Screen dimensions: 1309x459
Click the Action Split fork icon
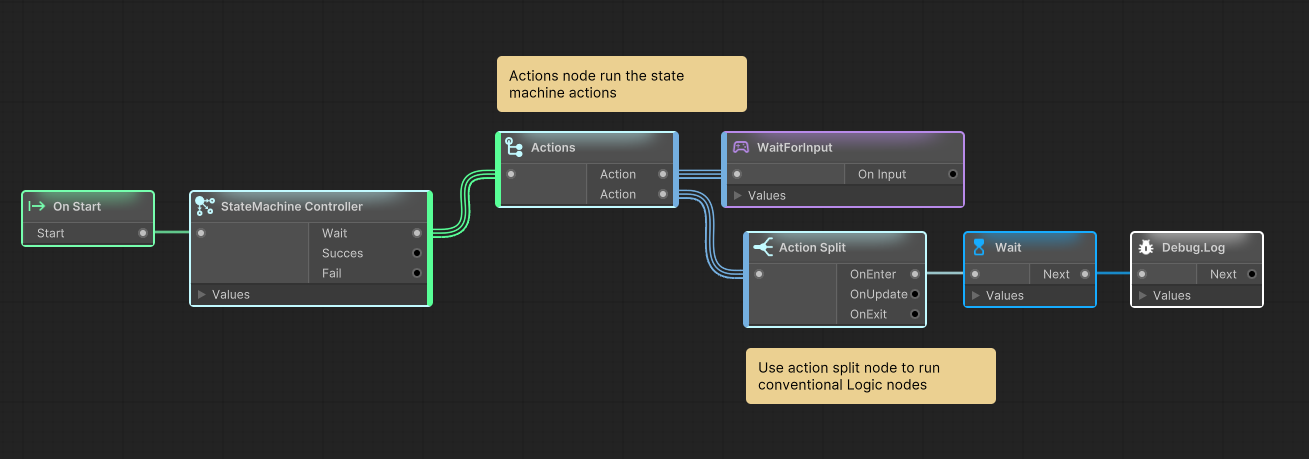[762, 247]
